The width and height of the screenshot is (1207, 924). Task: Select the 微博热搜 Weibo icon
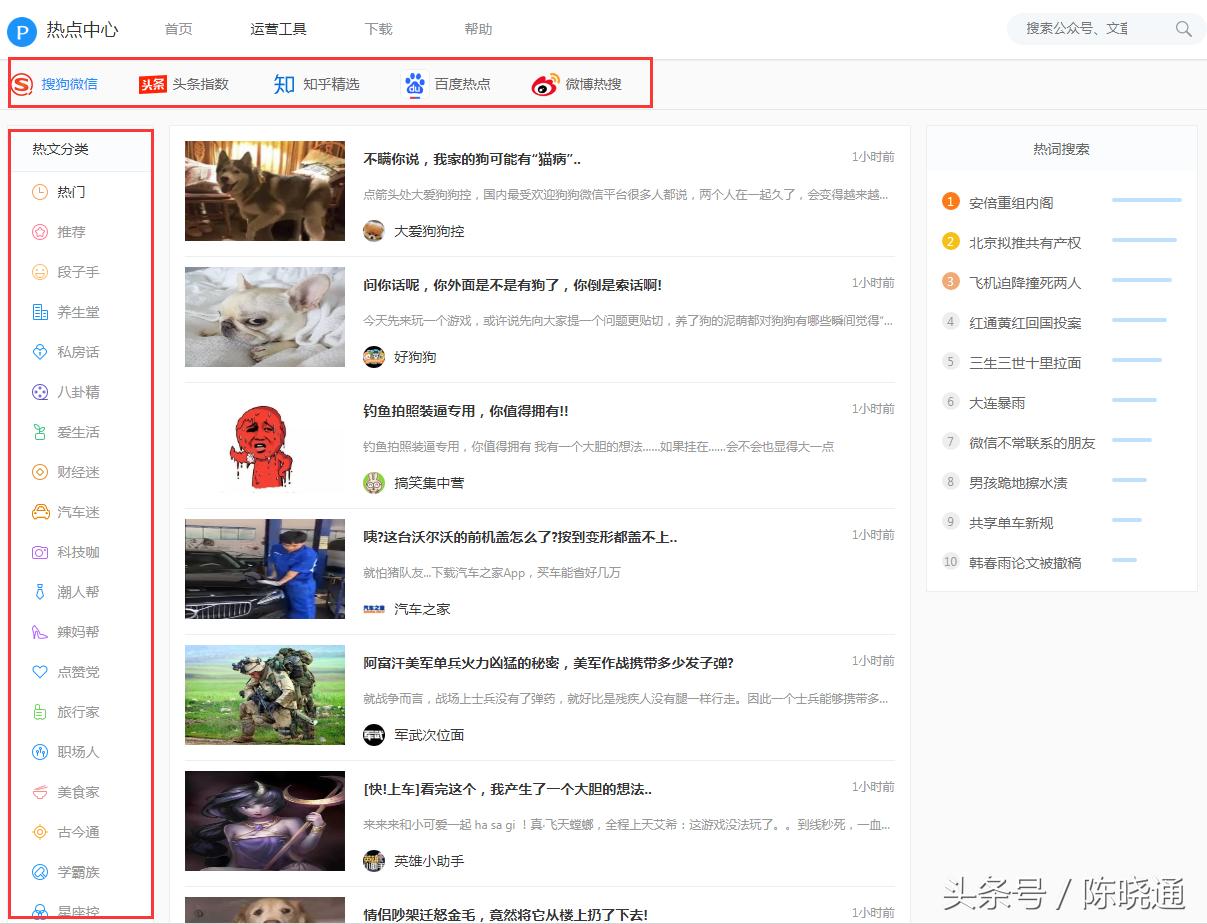[x=545, y=85]
